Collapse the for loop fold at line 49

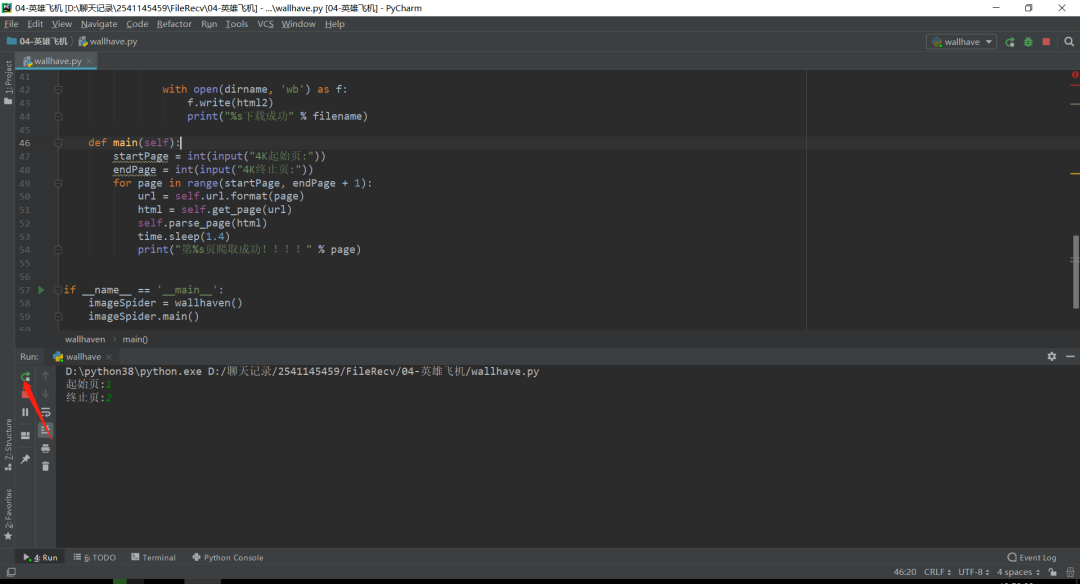pyautogui.click(x=59, y=183)
